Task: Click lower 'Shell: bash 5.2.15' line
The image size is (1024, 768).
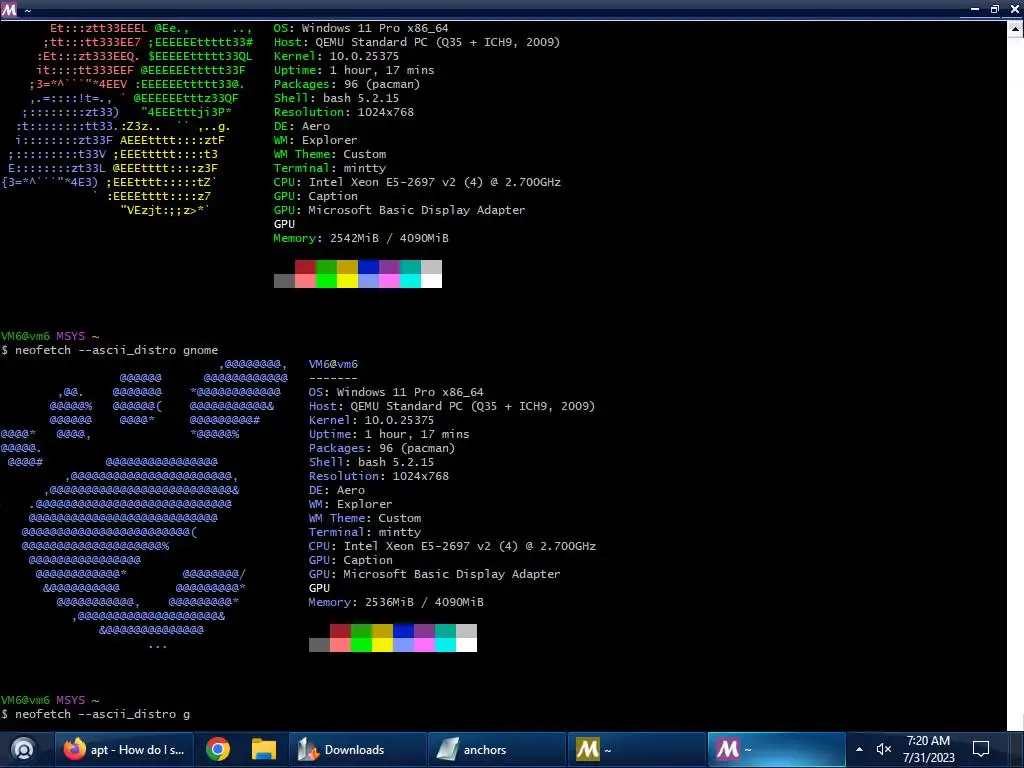Action: pyautogui.click(x=372, y=462)
